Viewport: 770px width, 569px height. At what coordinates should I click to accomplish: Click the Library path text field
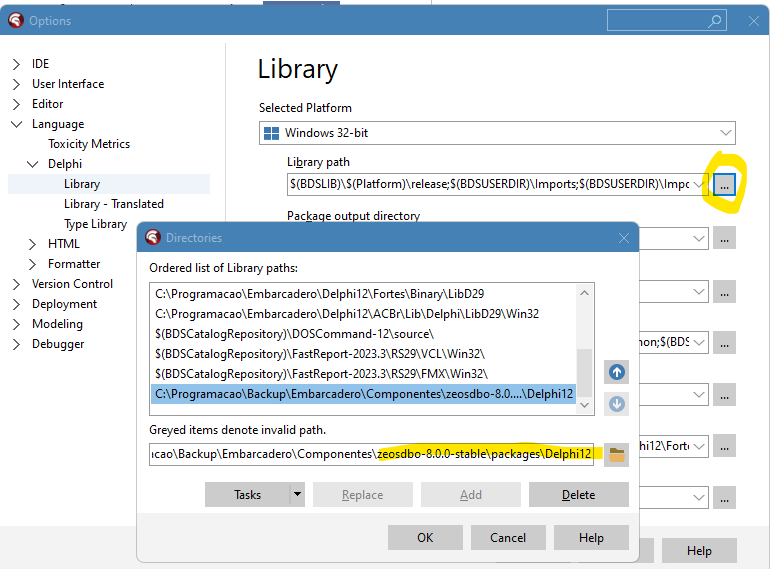[497, 185]
